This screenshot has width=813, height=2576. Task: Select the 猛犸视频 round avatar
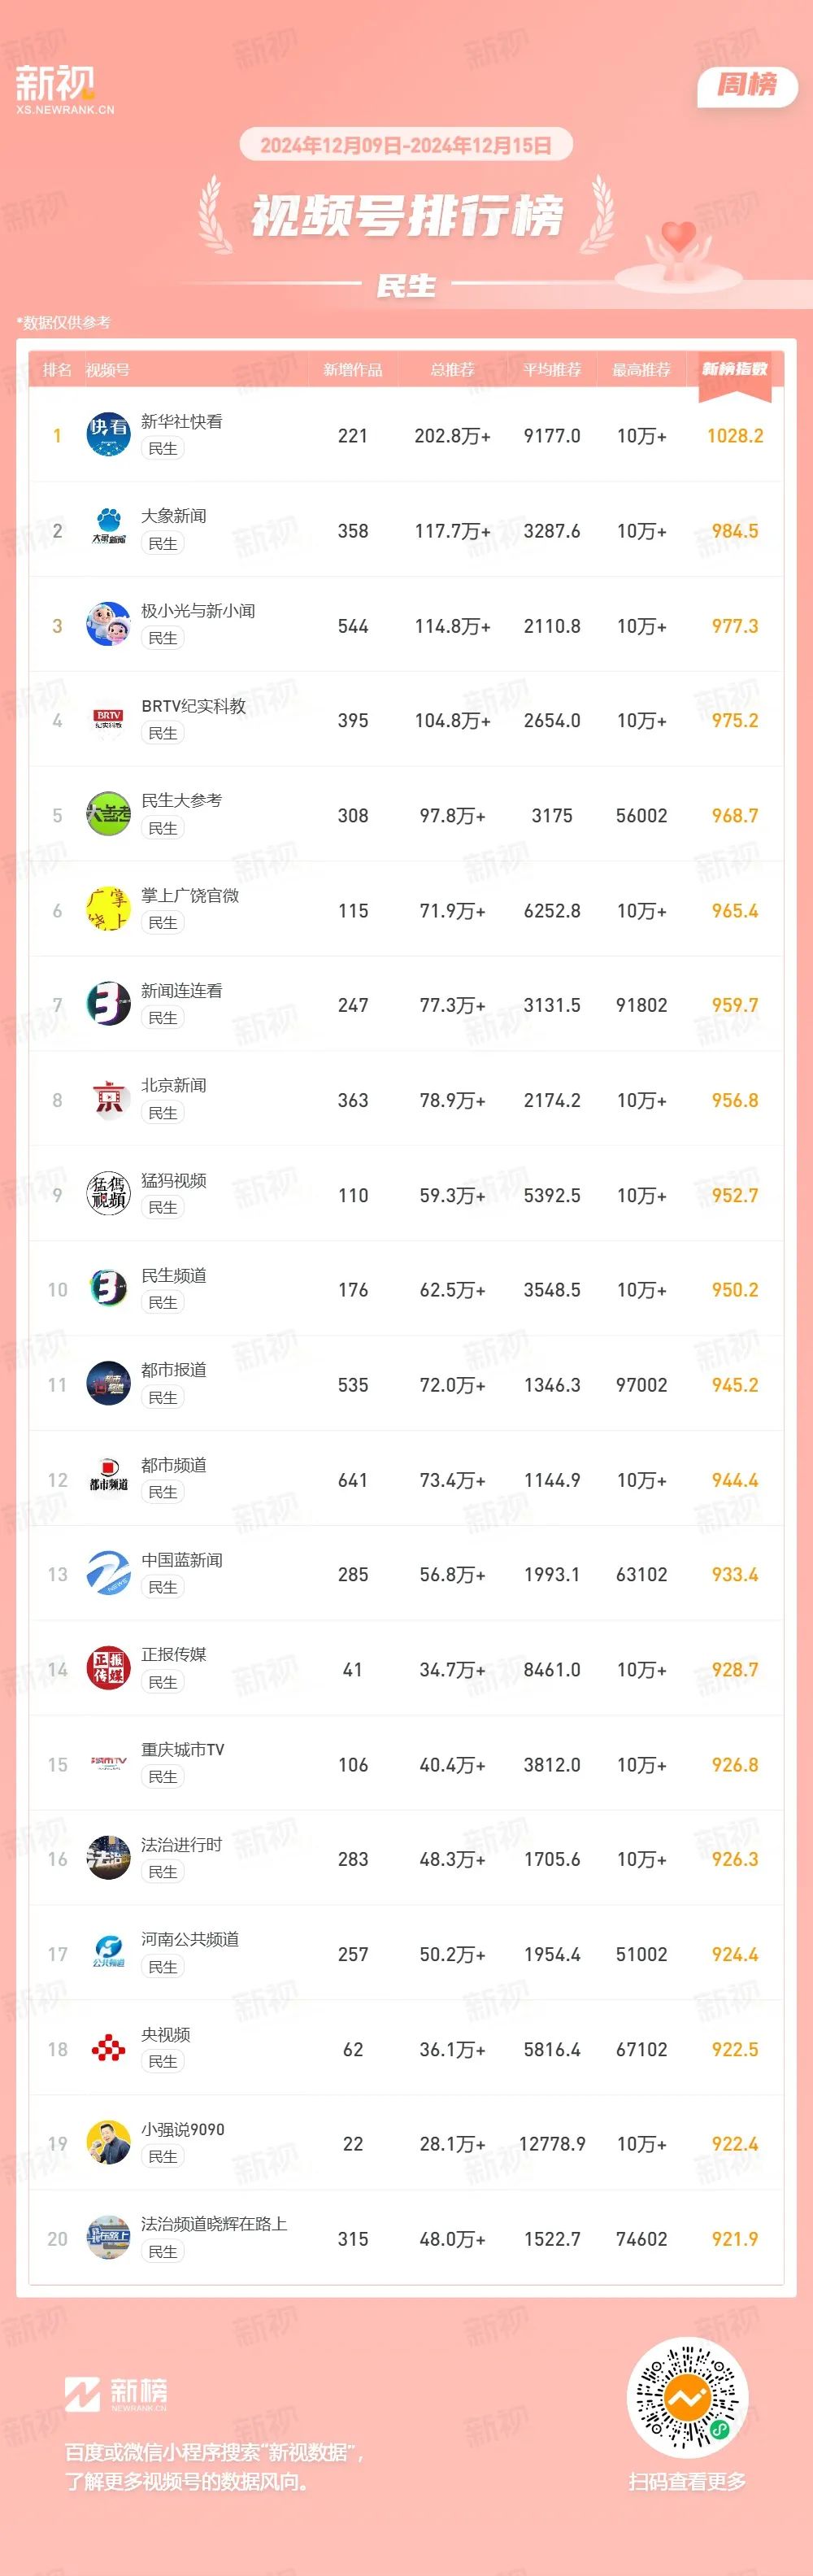(108, 1195)
